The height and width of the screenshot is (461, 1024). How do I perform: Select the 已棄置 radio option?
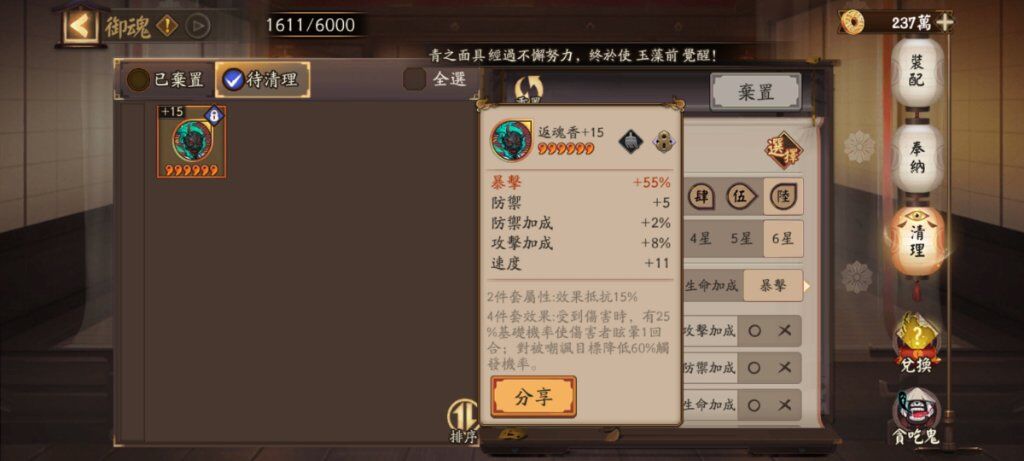[167, 80]
